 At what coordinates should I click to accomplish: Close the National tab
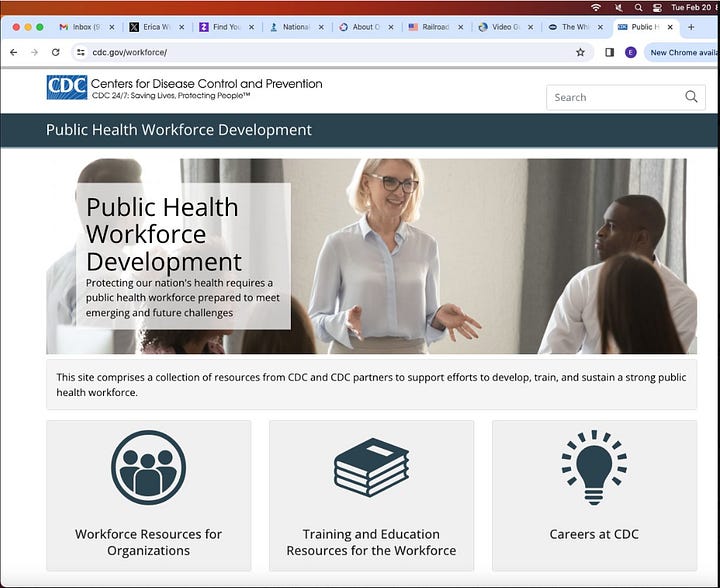321,28
